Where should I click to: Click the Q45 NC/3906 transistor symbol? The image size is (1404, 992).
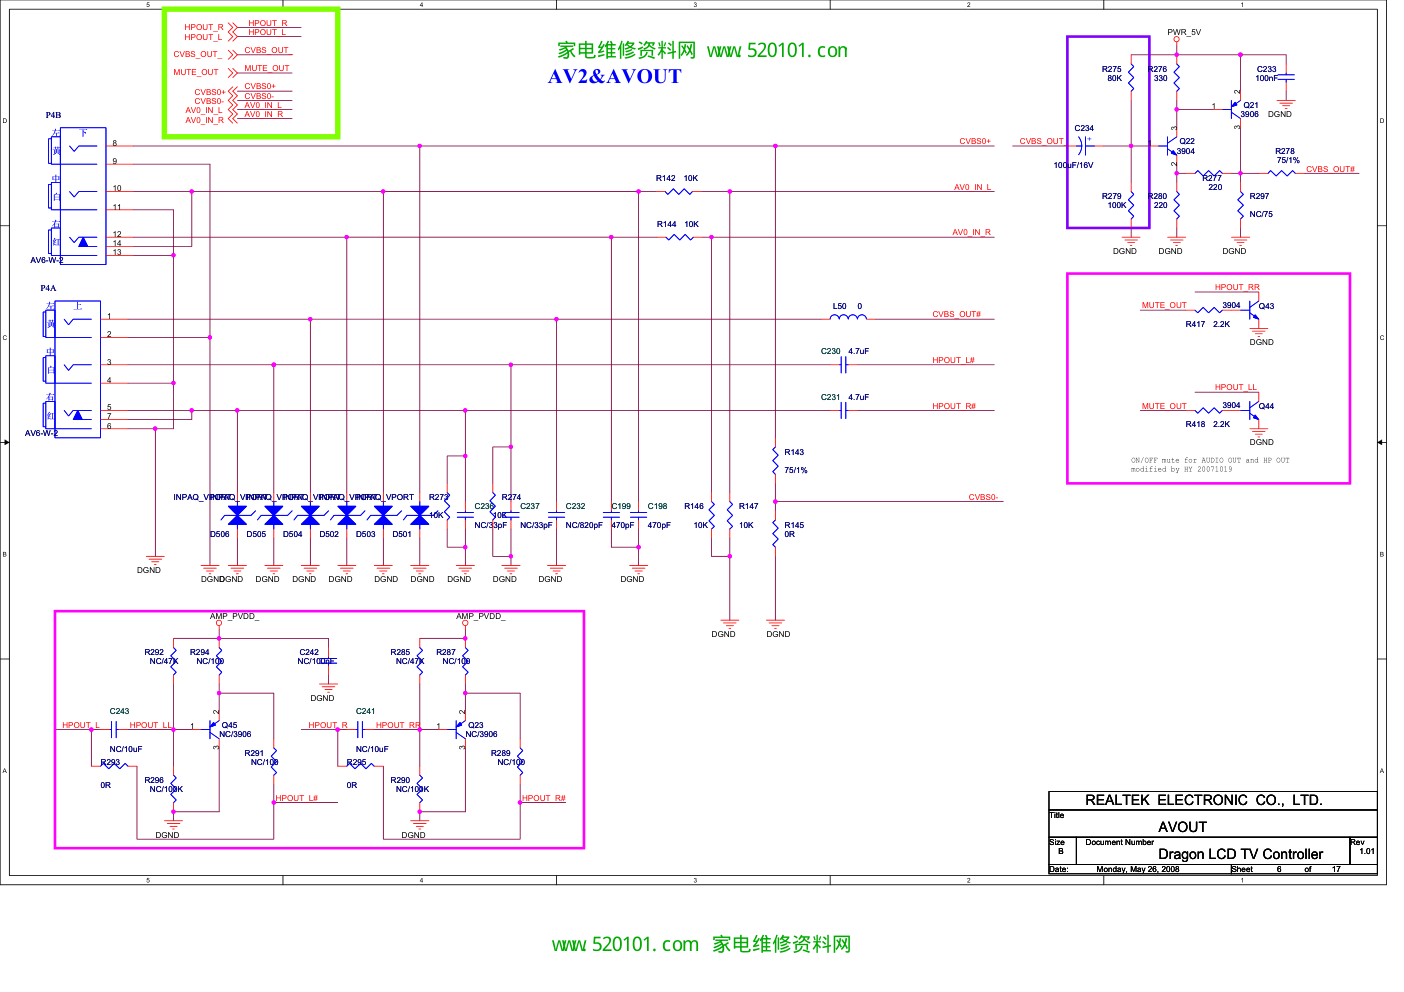213,729
